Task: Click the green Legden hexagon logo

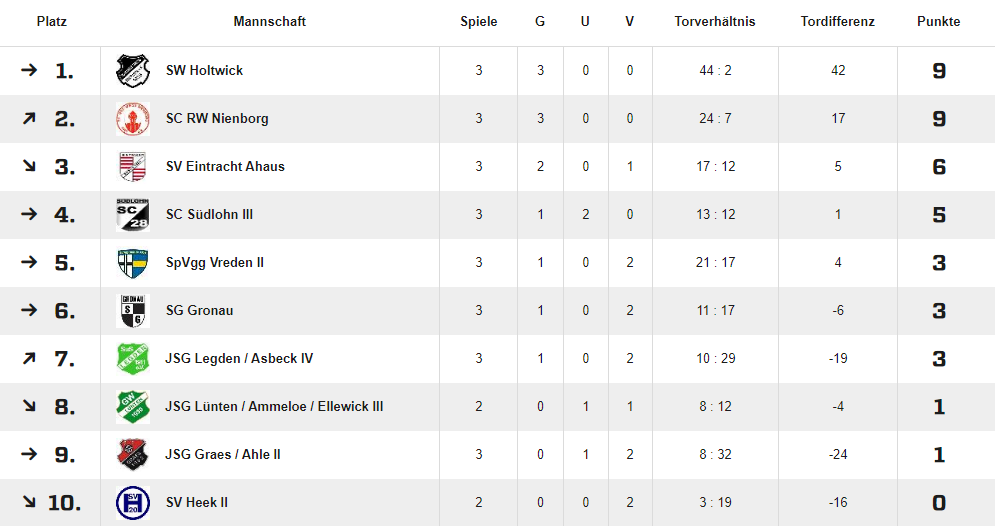Action: [133, 358]
